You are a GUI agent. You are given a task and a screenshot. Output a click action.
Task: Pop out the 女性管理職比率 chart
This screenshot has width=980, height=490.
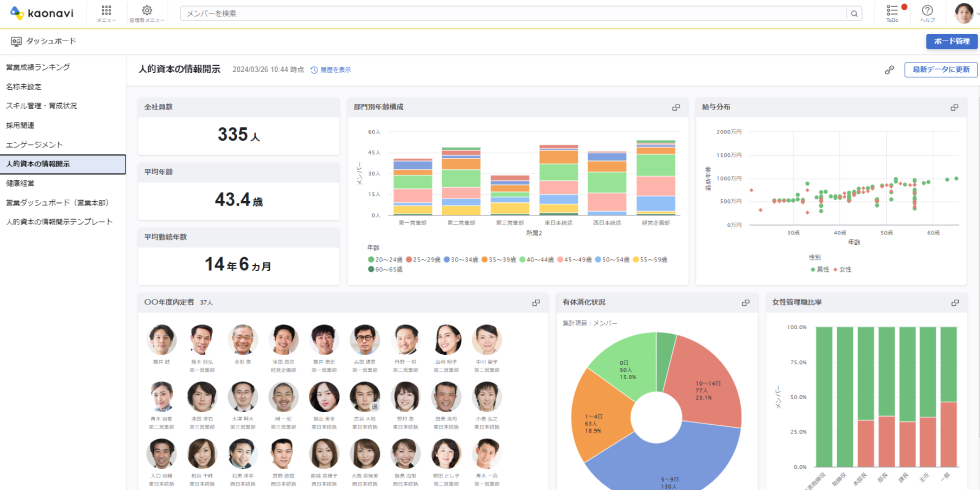pos(957,302)
